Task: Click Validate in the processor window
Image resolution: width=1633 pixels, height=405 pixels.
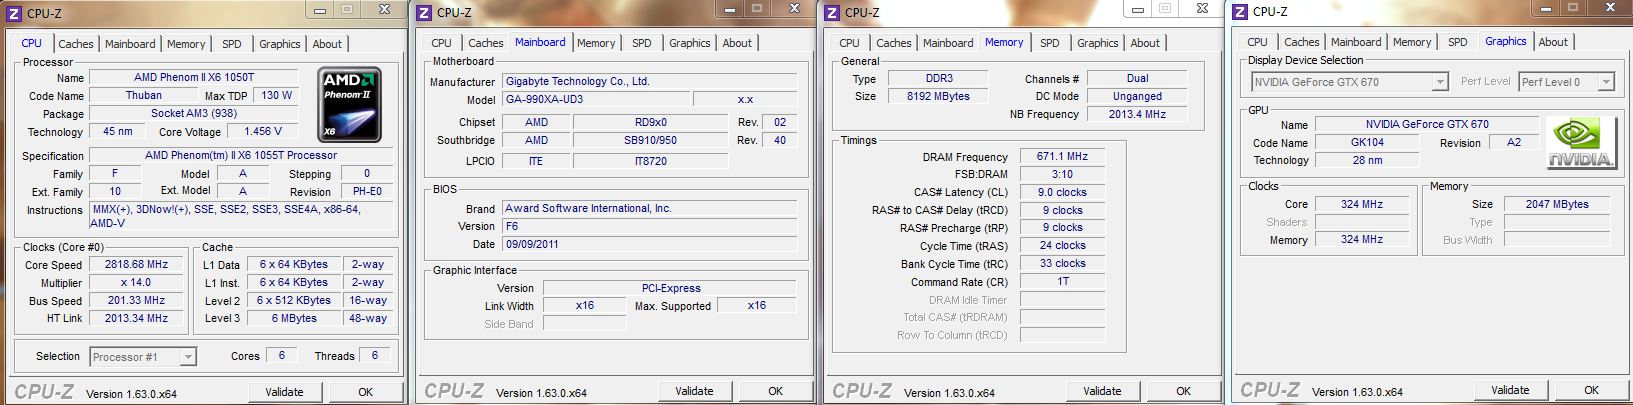Action: tap(284, 392)
